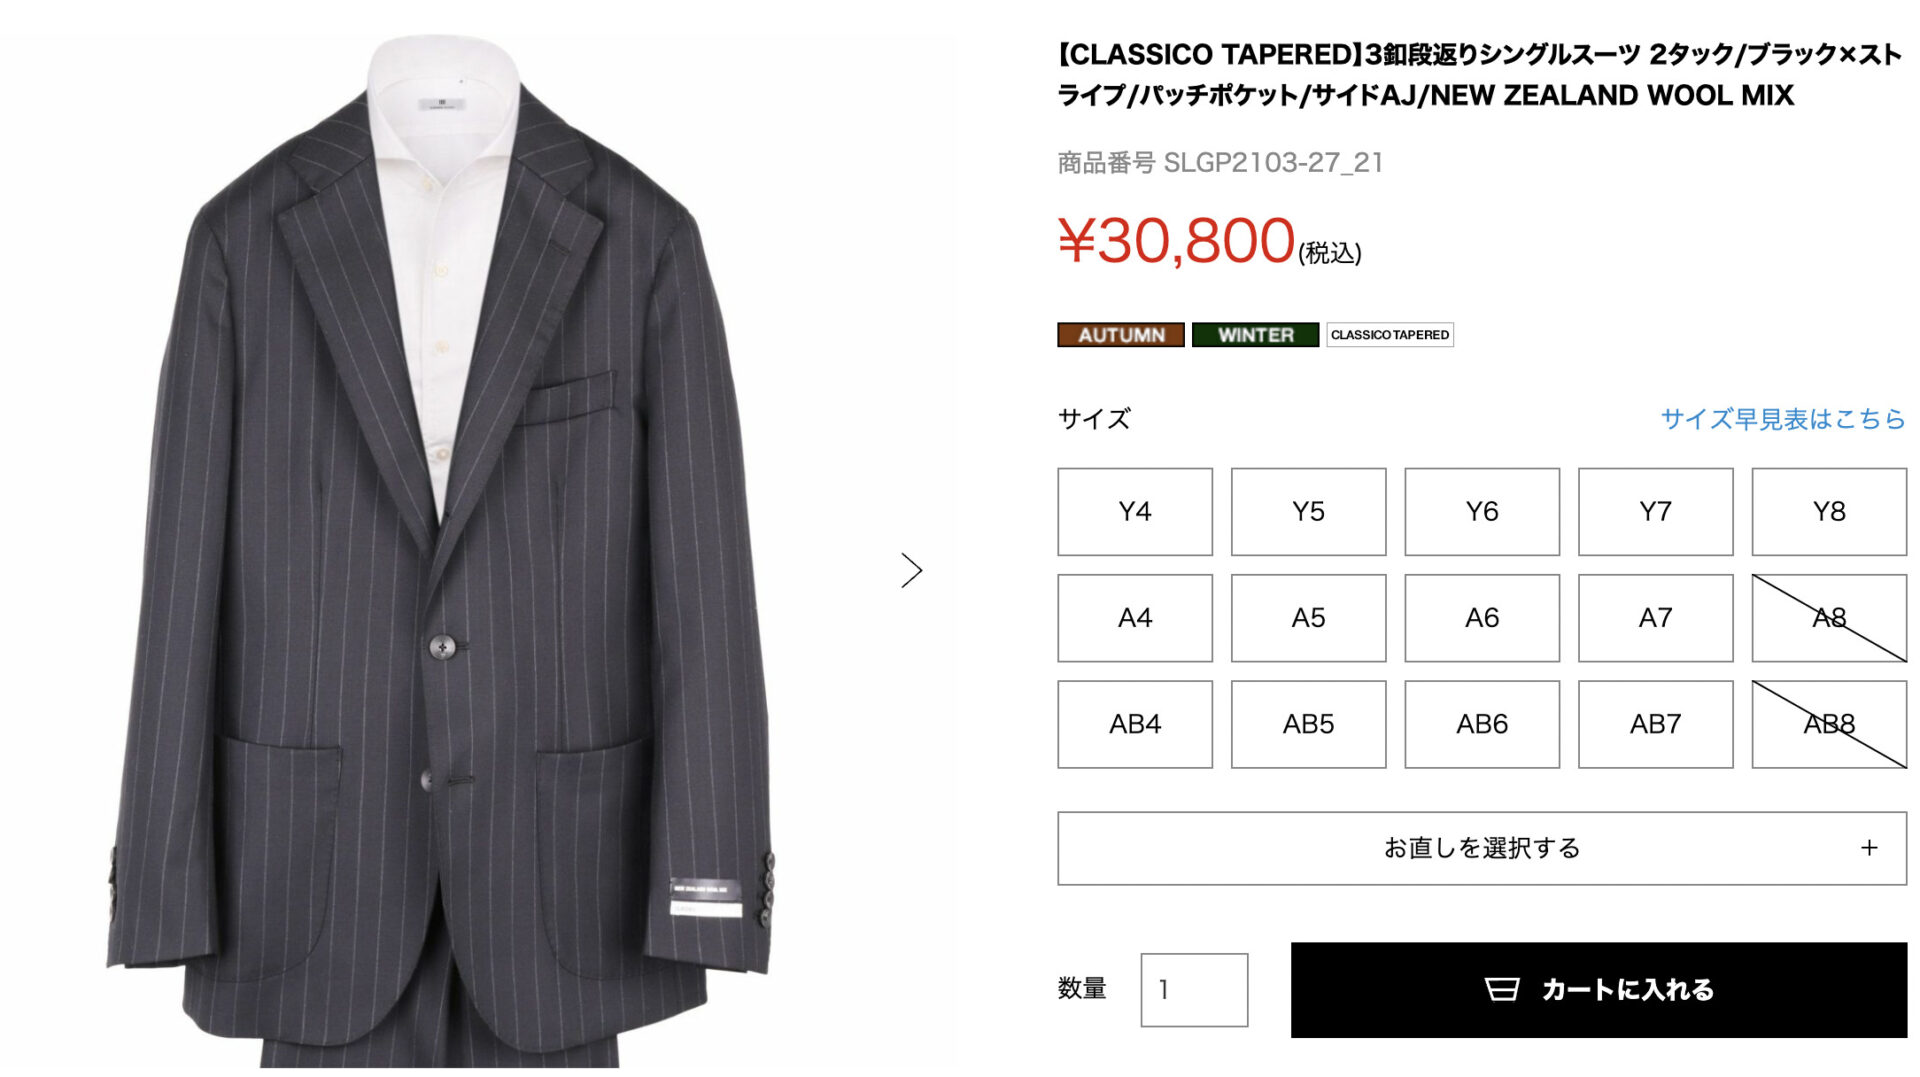Add item with カートに入れる button
The width and height of the screenshot is (1920, 1077).
click(1598, 990)
